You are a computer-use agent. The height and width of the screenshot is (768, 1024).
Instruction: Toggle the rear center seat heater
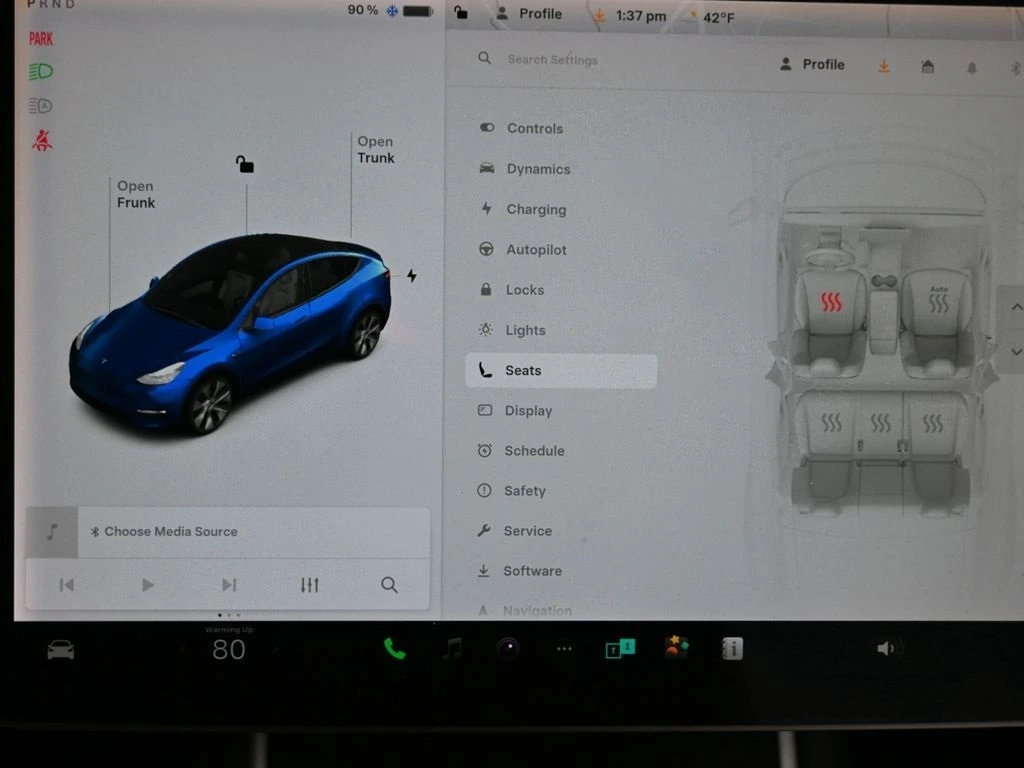(880, 424)
